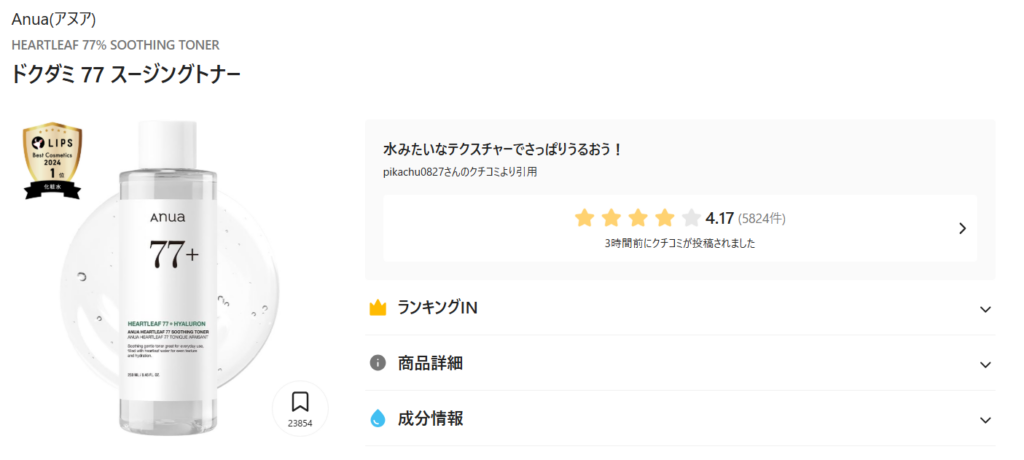Open the Anua(アヌア) brand link
1024x460 pixels.
[54, 19]
